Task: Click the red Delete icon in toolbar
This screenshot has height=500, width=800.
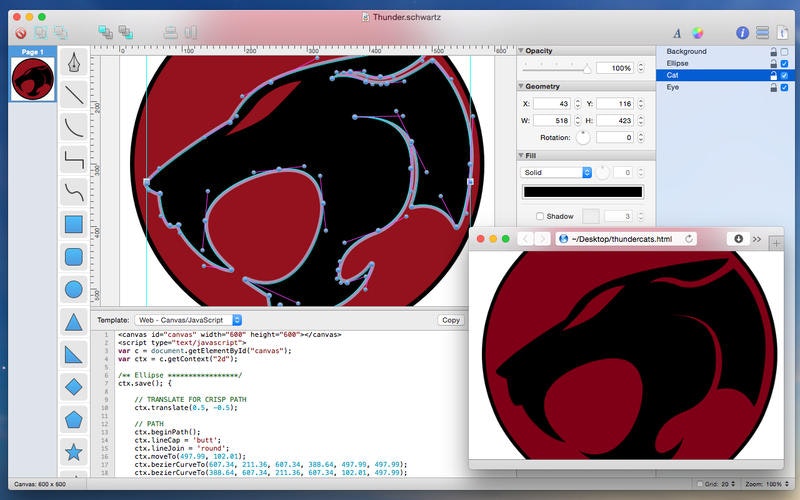Action: click(21, 34)
